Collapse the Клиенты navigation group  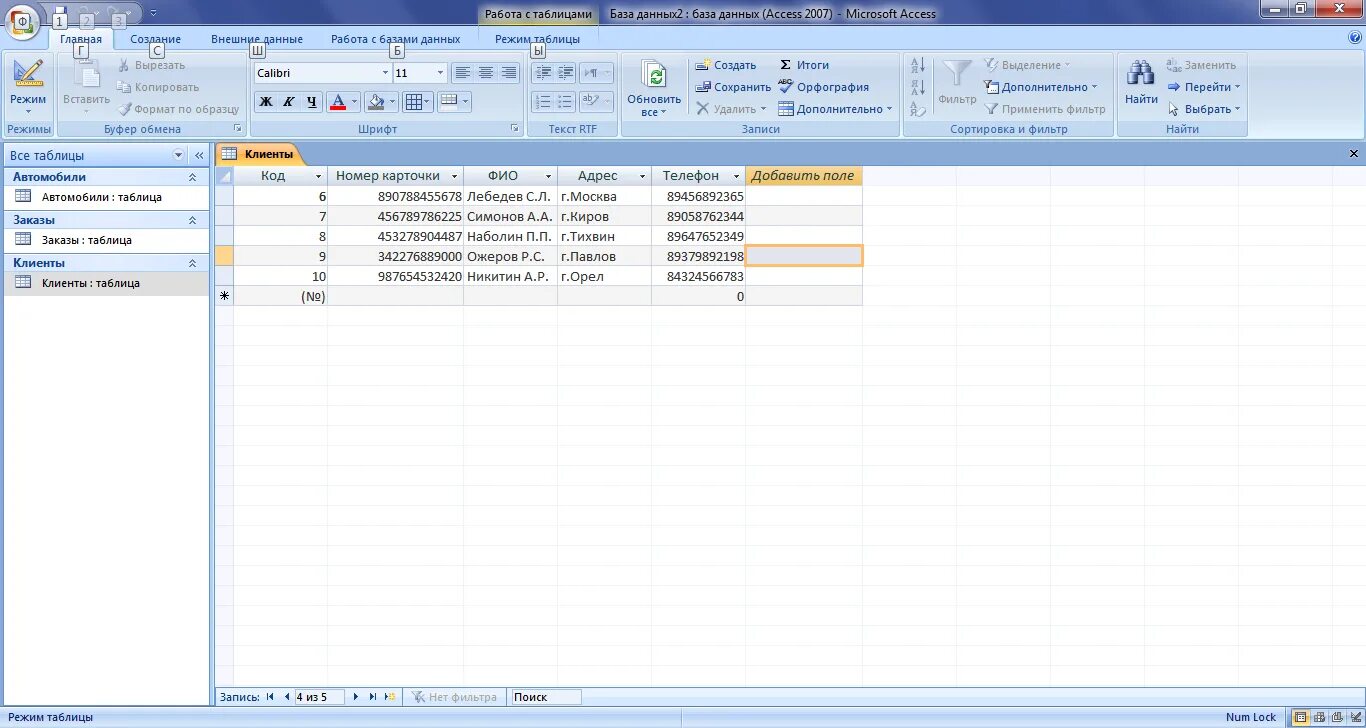tap(192, 263)
